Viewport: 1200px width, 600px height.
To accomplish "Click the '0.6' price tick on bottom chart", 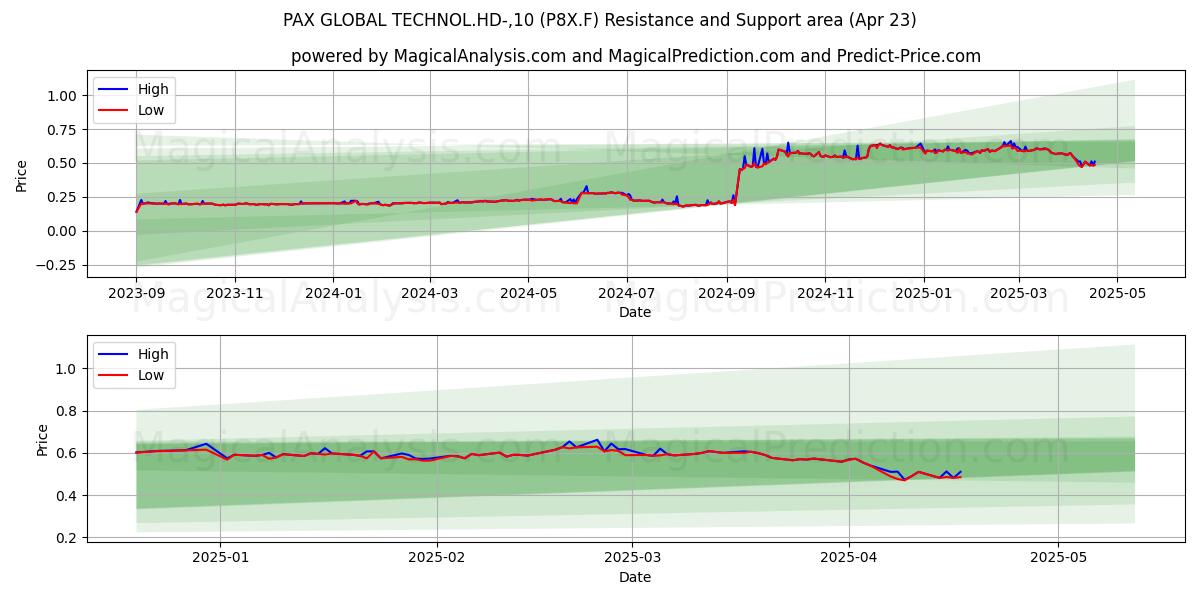I will pos(68,454).
